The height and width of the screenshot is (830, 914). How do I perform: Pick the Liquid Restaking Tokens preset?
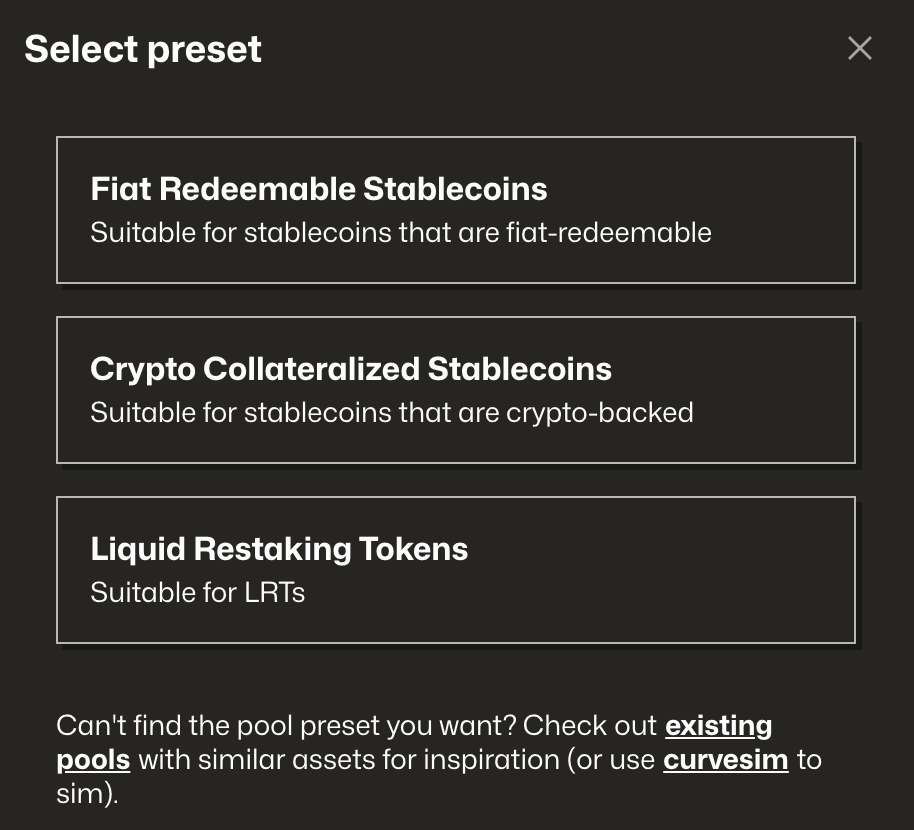(456, 568)
